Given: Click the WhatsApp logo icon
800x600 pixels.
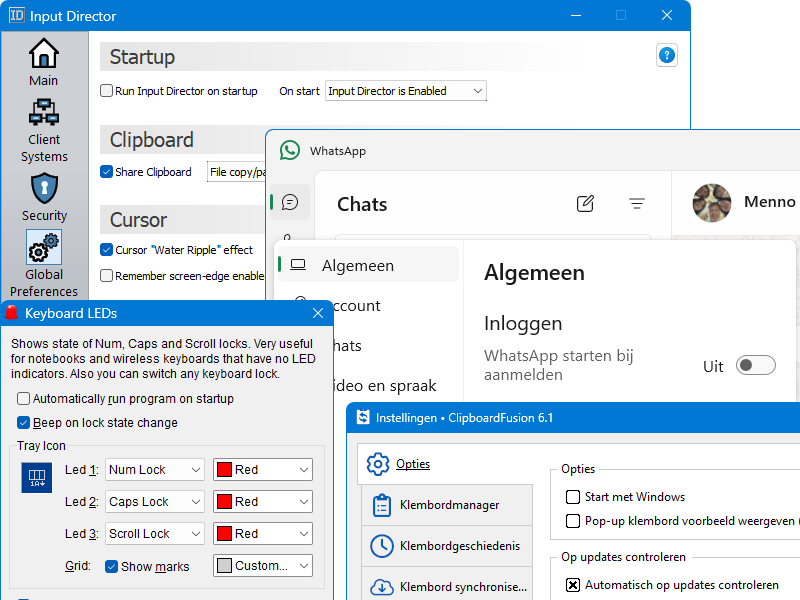Looking at the screenshot, I should click(x=290, y=151).
